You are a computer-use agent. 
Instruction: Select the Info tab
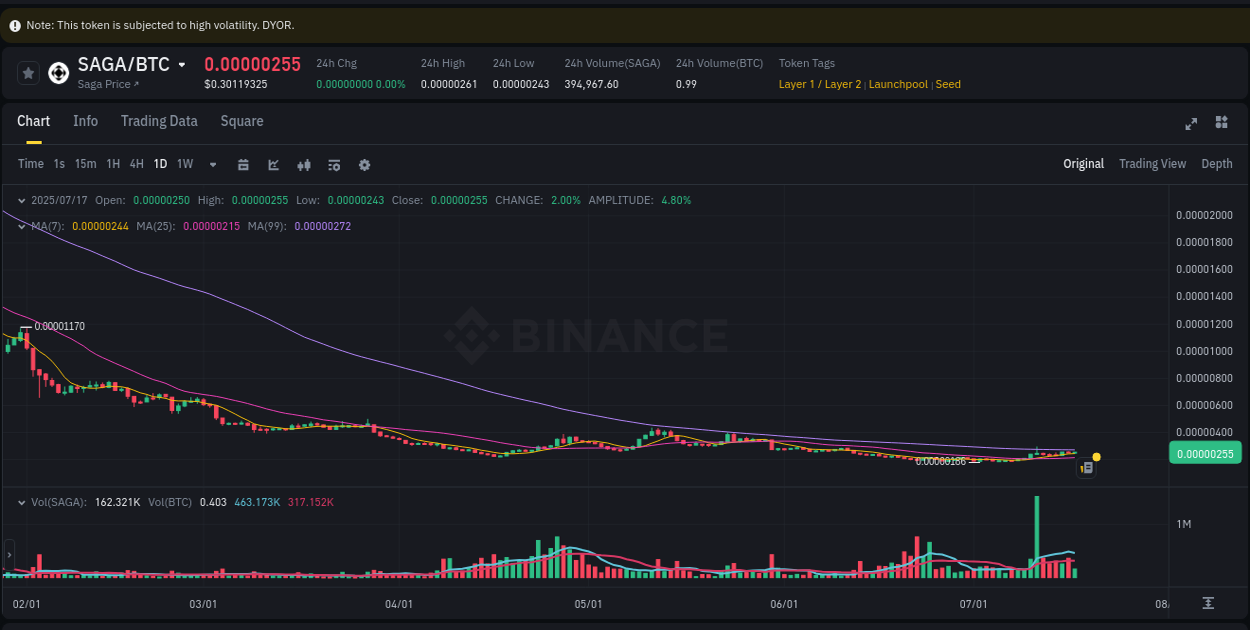(x=85, y=121)
